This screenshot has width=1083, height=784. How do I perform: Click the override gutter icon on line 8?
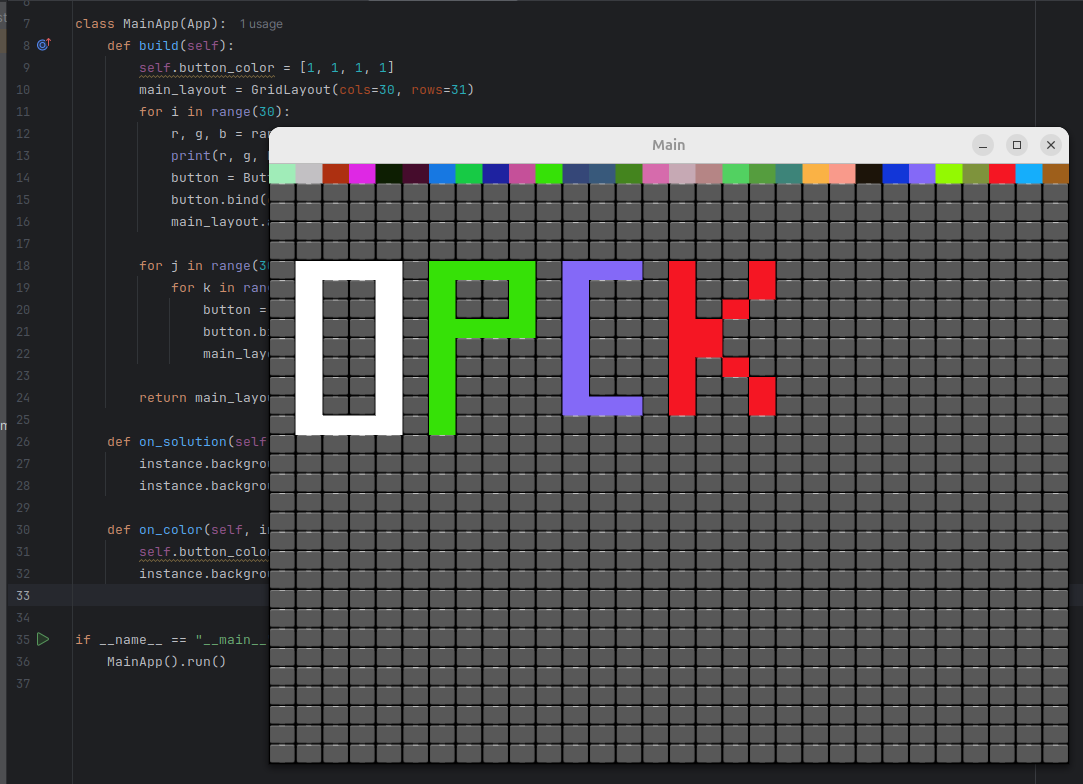(44, 45)
